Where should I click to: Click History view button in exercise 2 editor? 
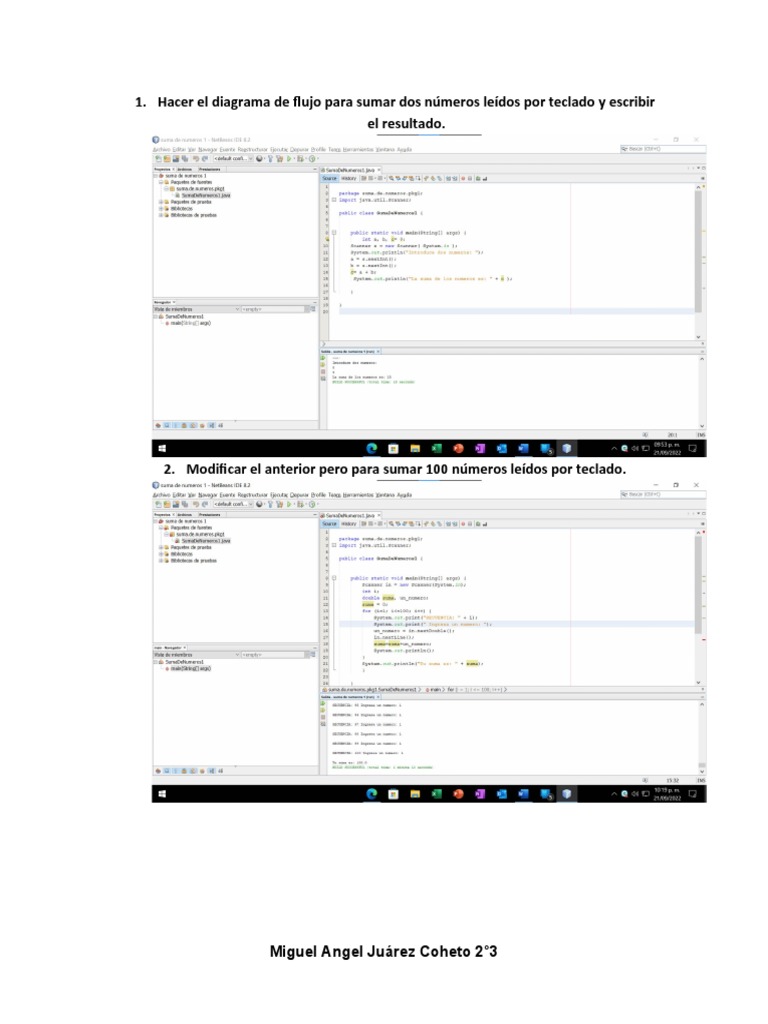point(348,524)
